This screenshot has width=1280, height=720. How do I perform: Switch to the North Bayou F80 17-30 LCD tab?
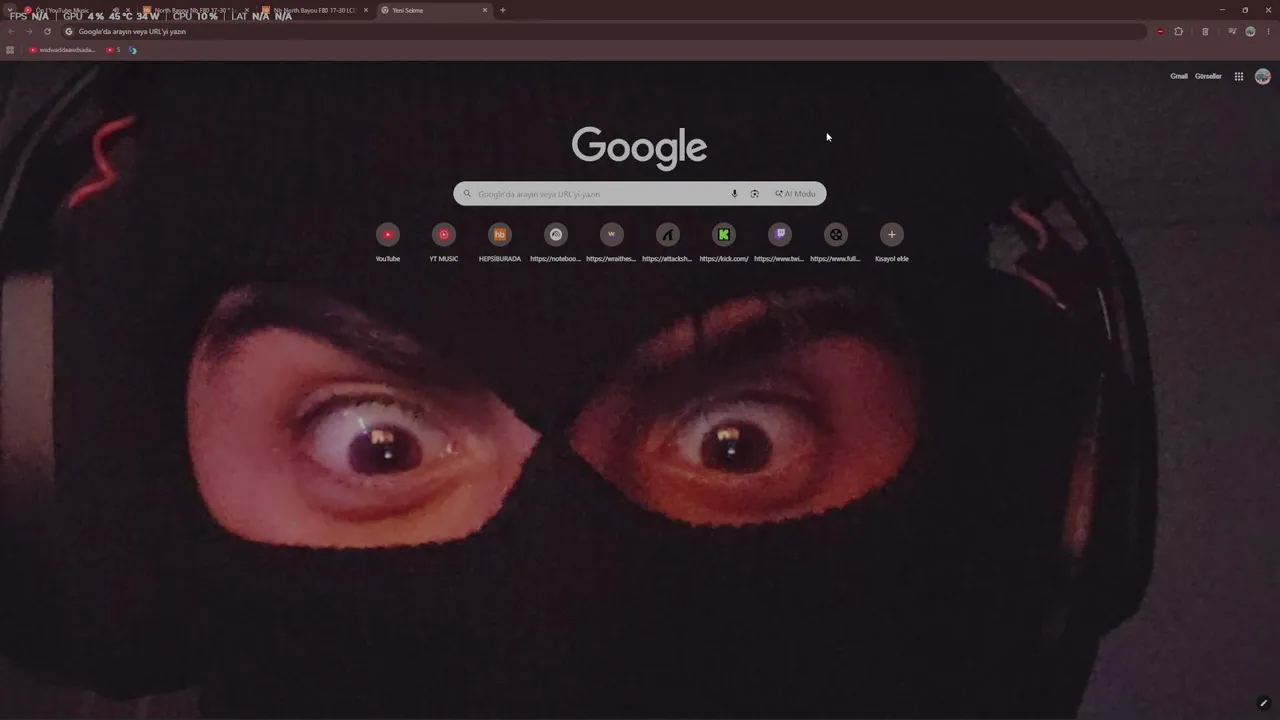pyautogui.click(x=315, y=10)
